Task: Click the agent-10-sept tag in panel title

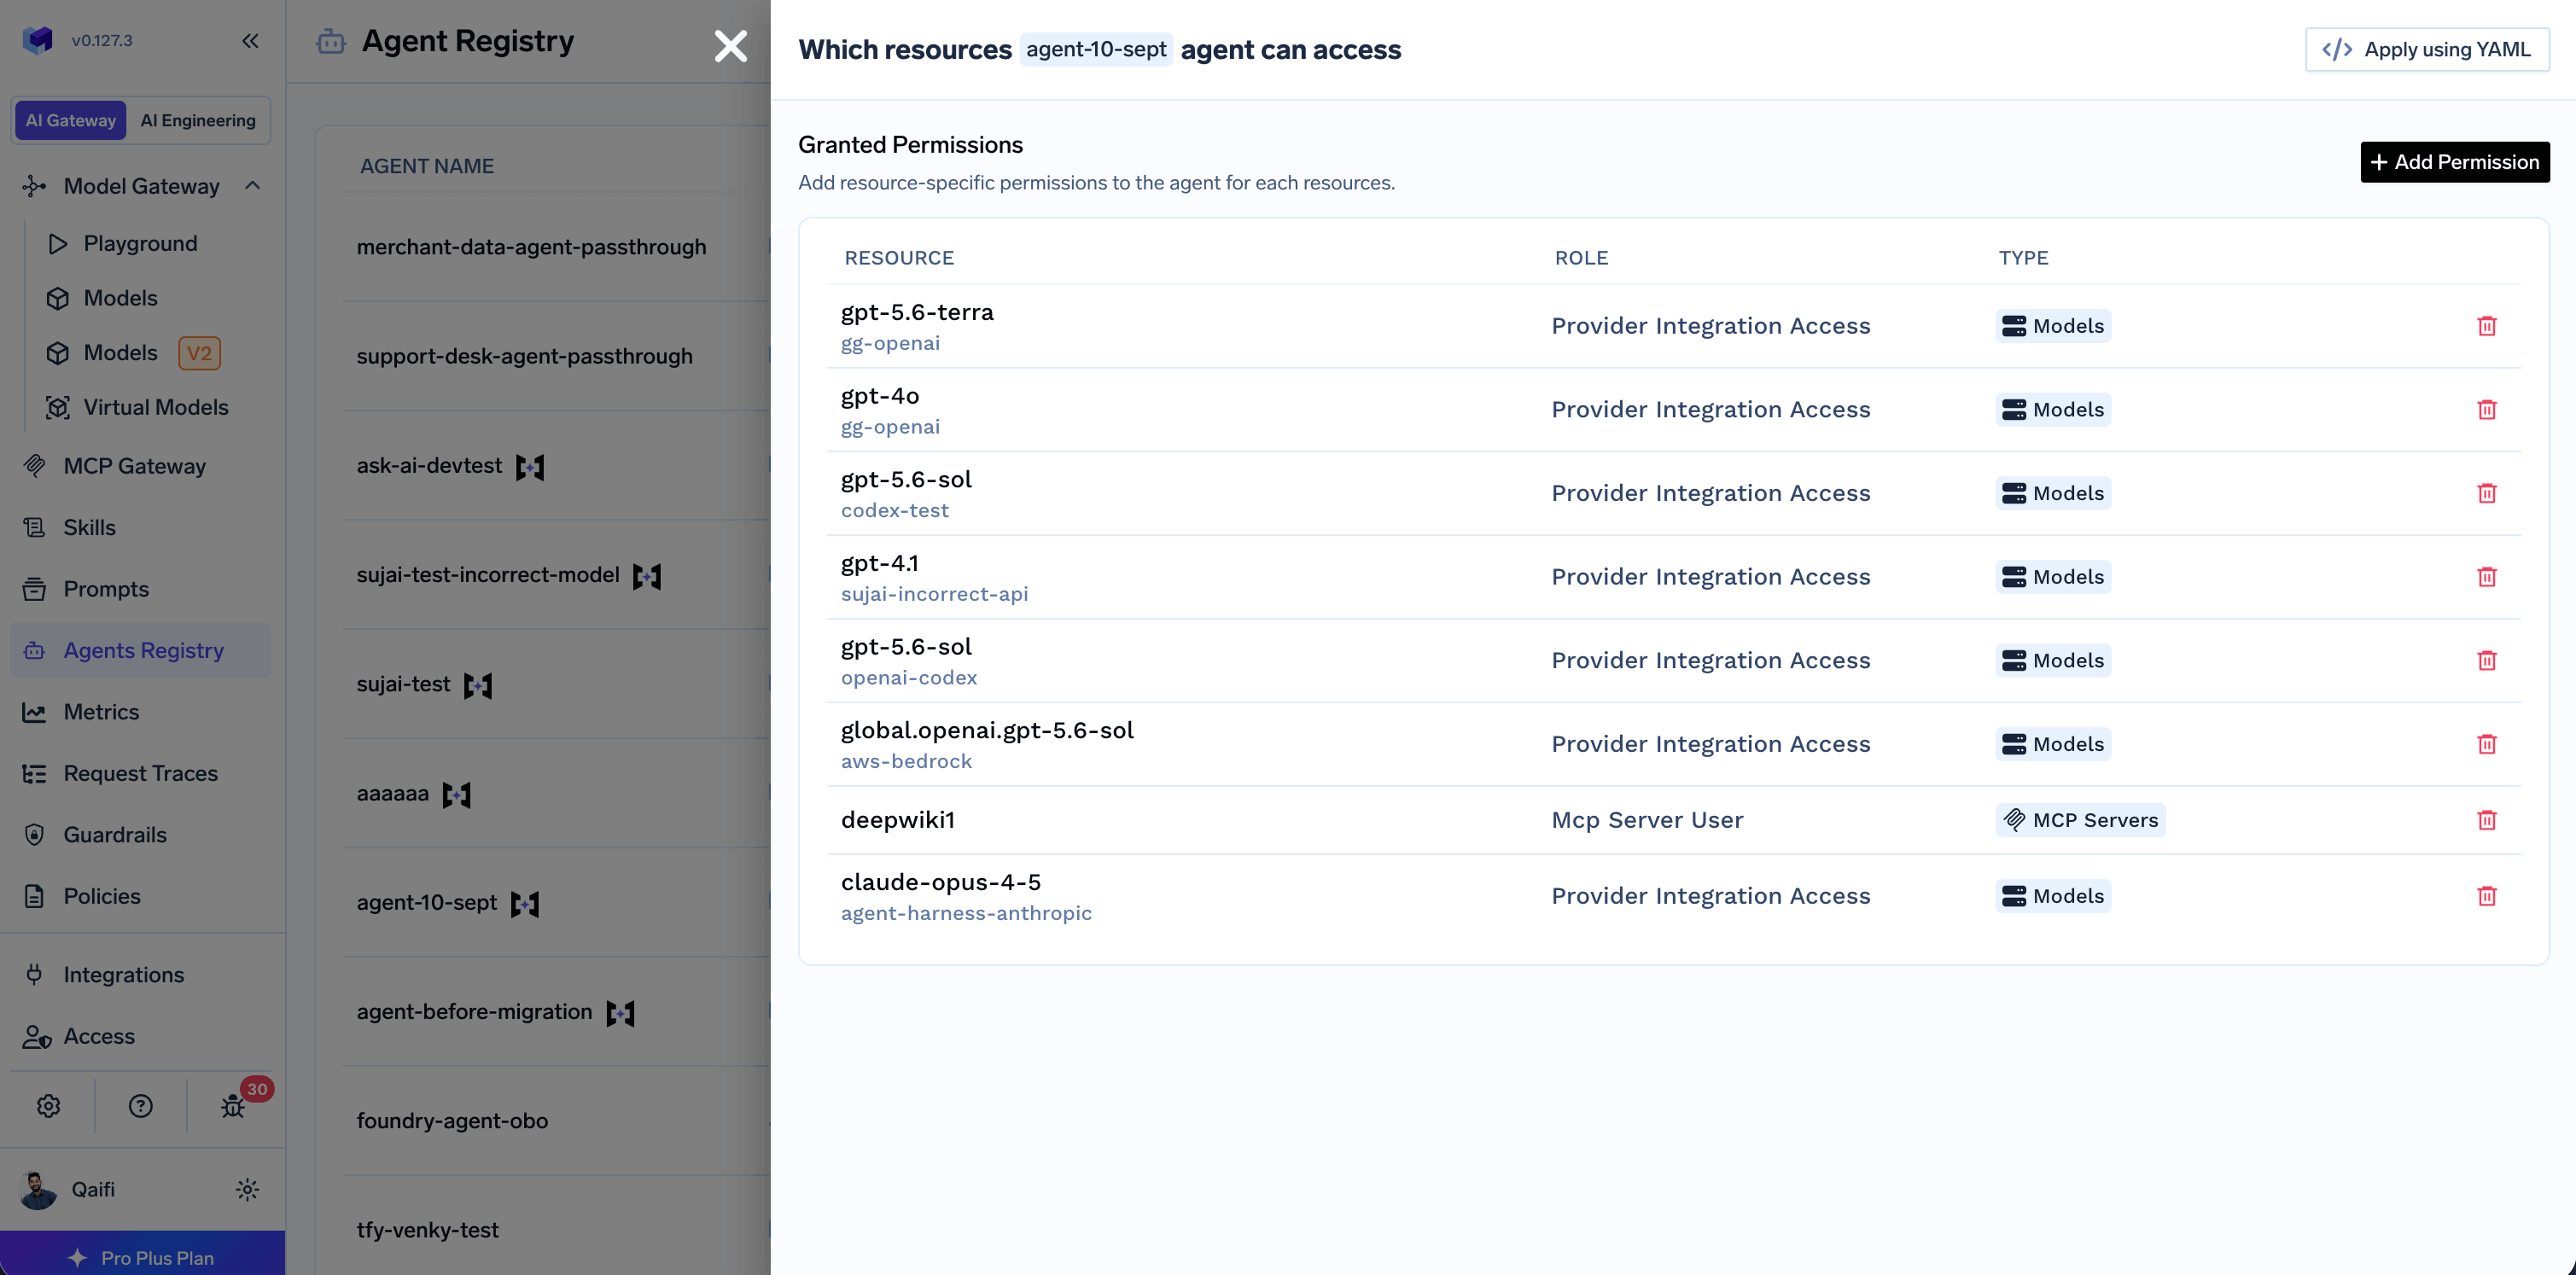Action: [1096, 49]
